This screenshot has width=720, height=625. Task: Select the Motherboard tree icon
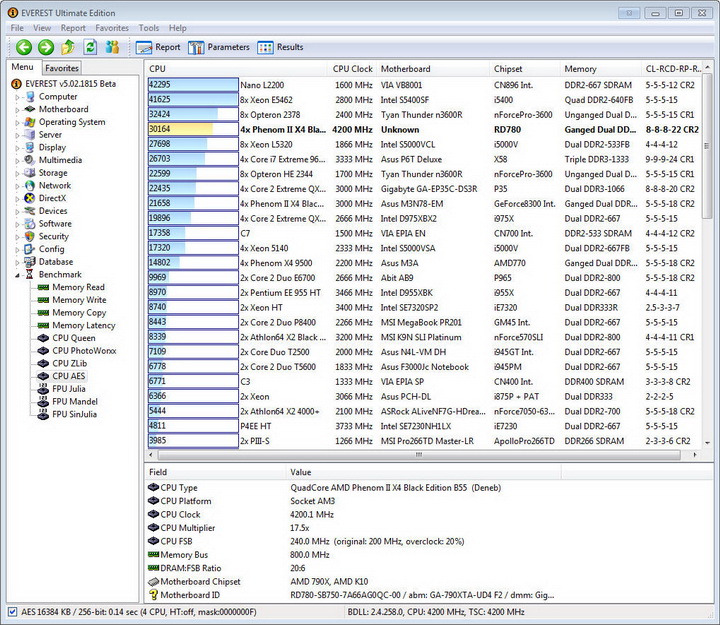pos(30,109)
